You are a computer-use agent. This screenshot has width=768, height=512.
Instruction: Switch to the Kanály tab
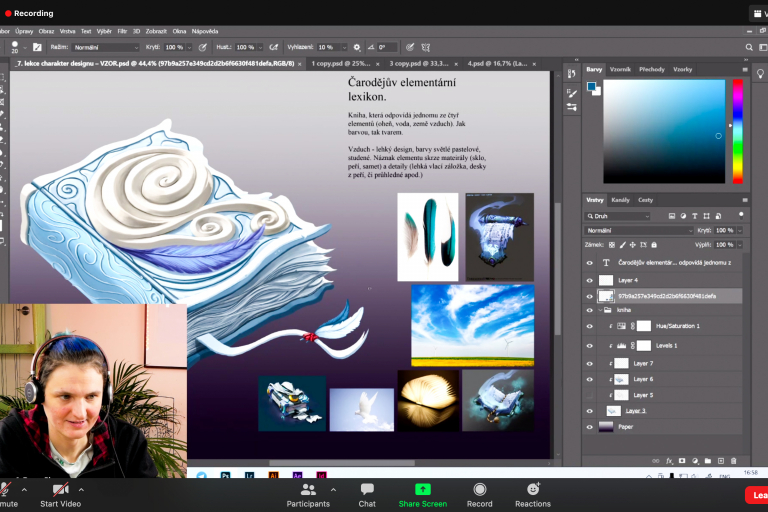[620, 200]
